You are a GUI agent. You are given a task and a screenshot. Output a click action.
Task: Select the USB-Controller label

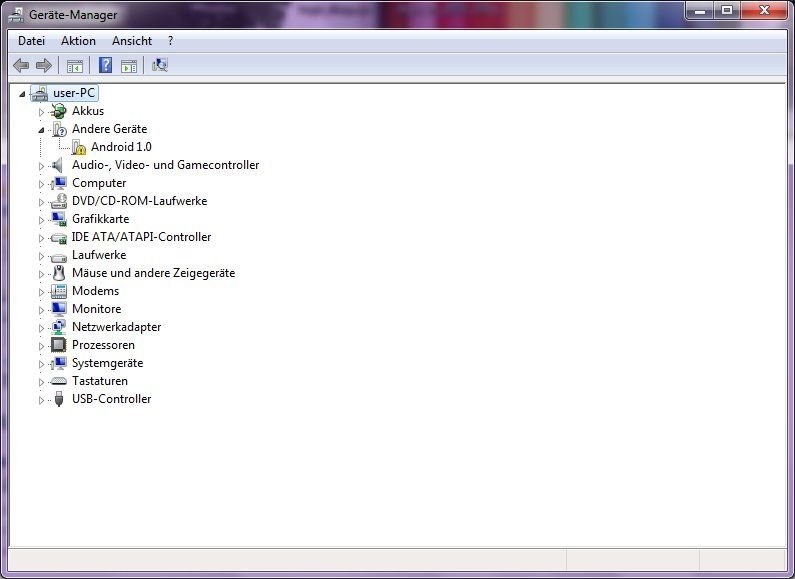click(112, 399)
